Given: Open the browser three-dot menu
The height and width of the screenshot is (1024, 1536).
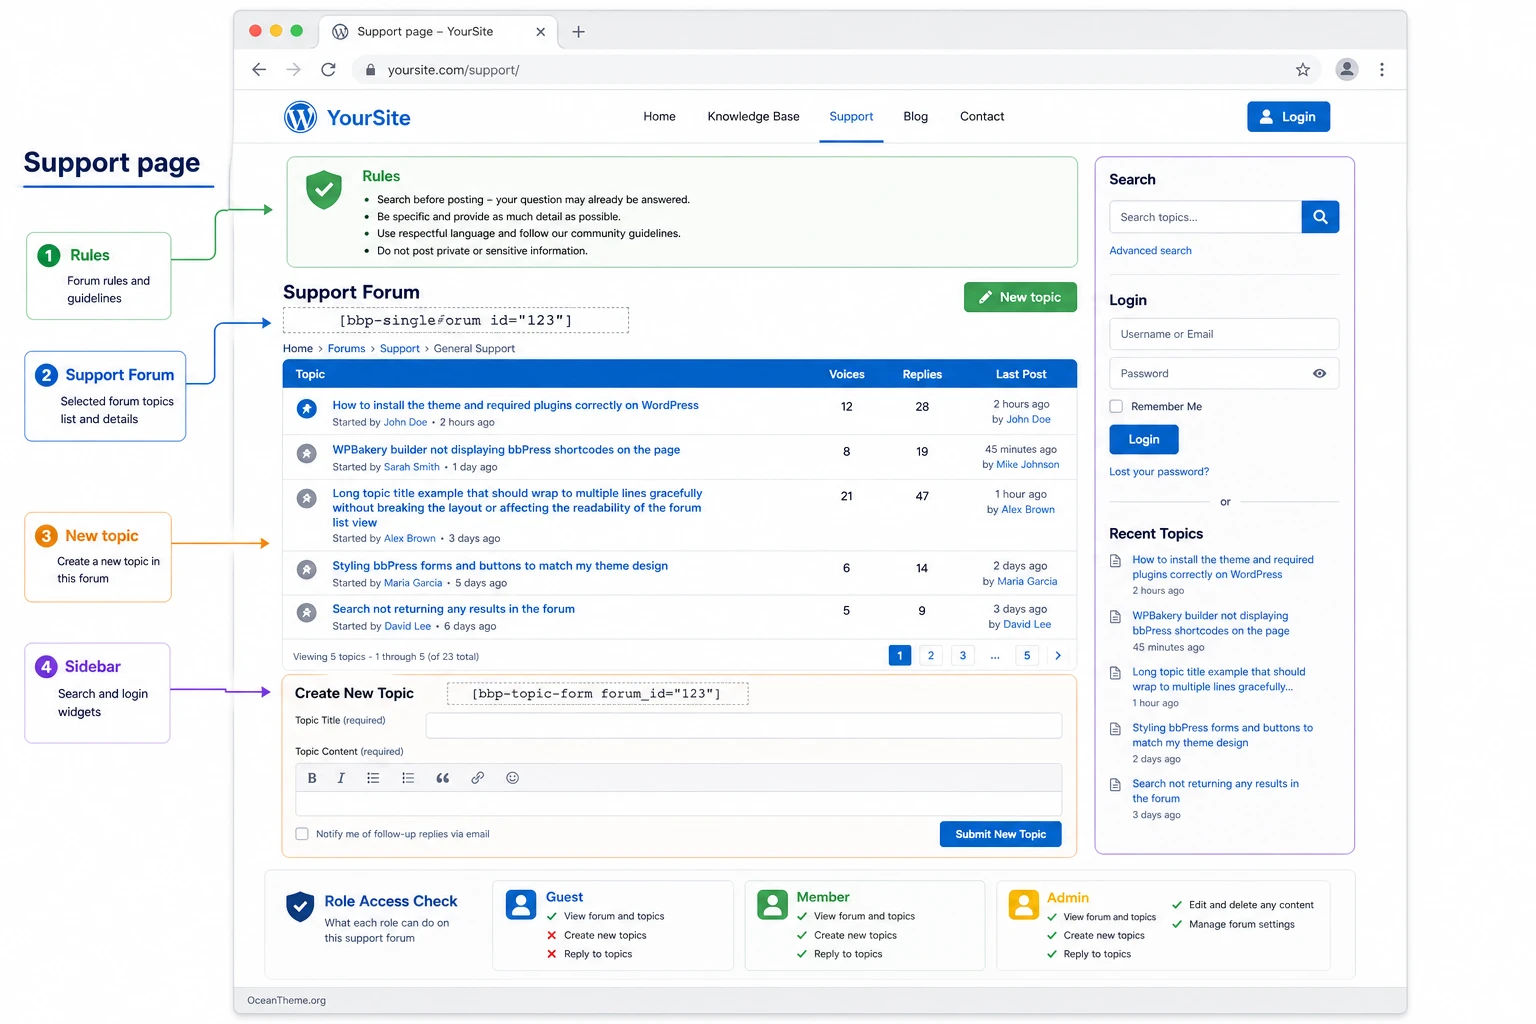Looking at the screenshot, I should click(1382, 70).
